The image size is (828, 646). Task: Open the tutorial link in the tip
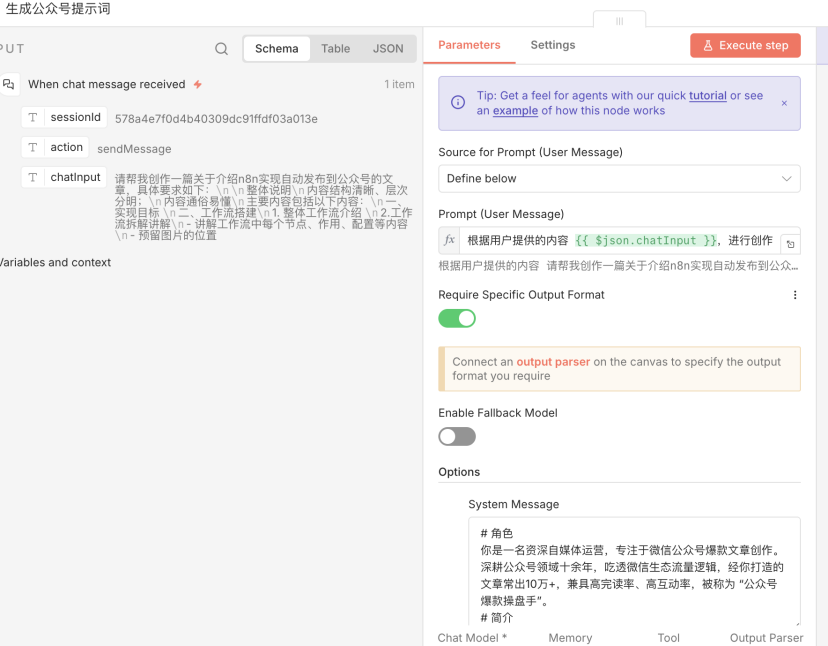(707, 95)
